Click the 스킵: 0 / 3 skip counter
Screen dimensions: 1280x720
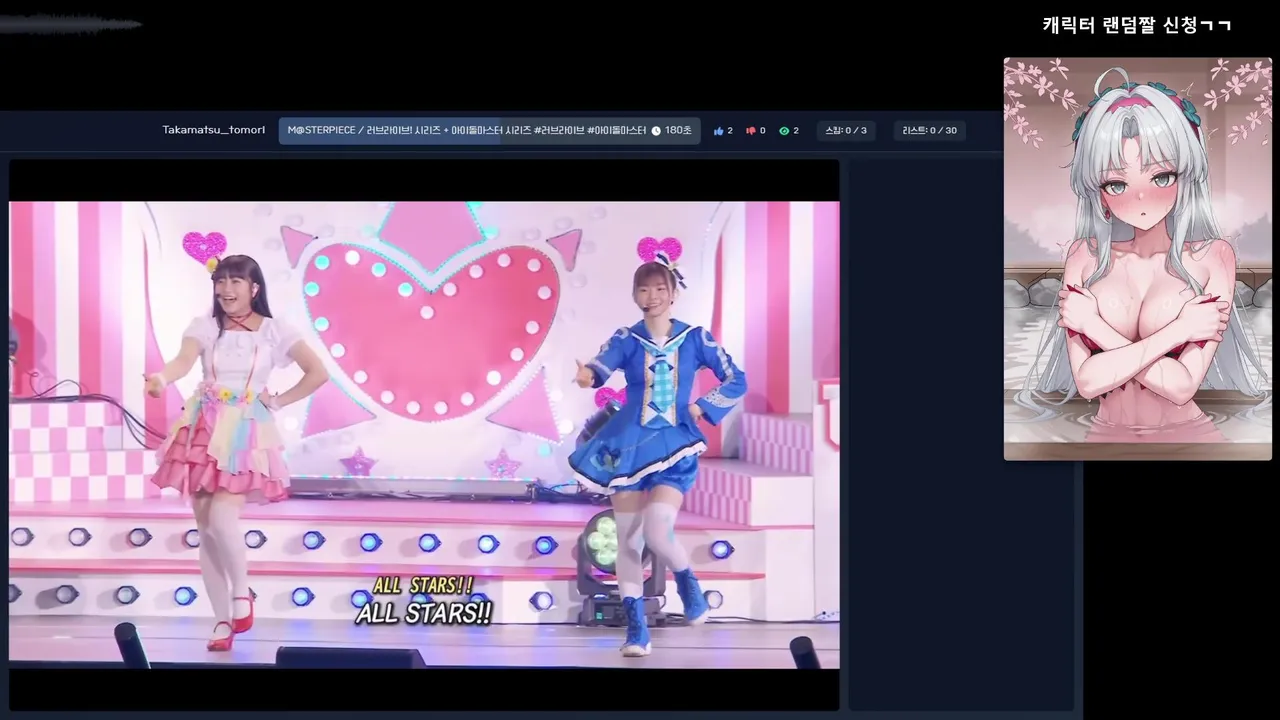pos(846,131)
